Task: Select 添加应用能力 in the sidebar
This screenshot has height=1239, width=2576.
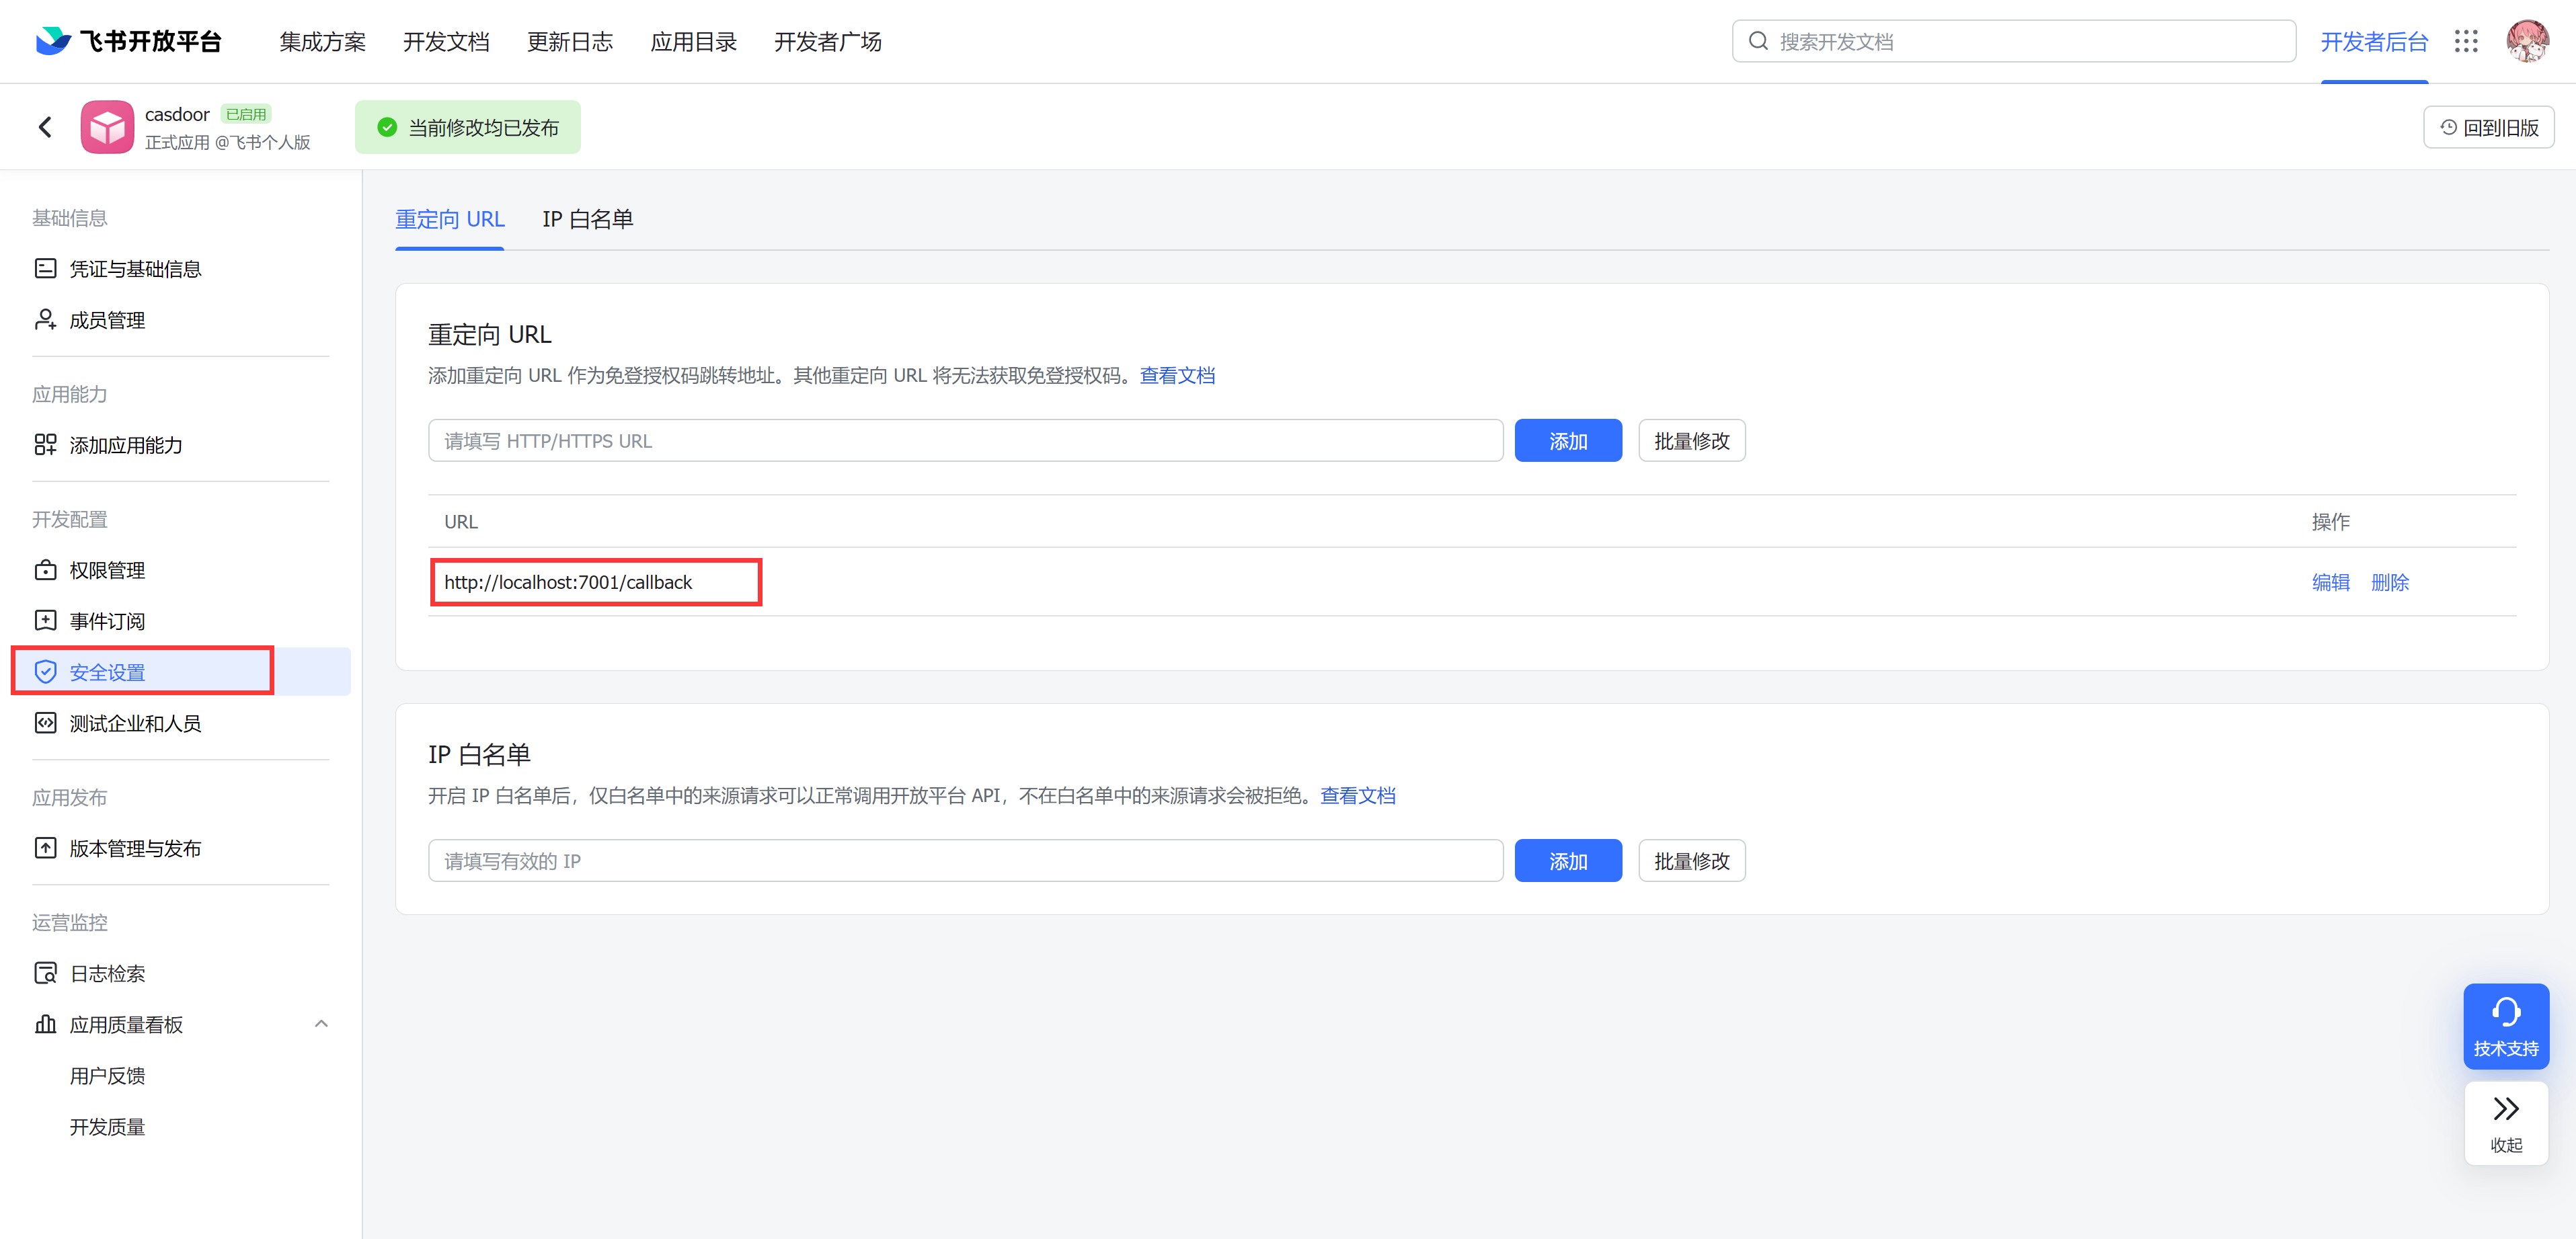Action: point(125,445)
